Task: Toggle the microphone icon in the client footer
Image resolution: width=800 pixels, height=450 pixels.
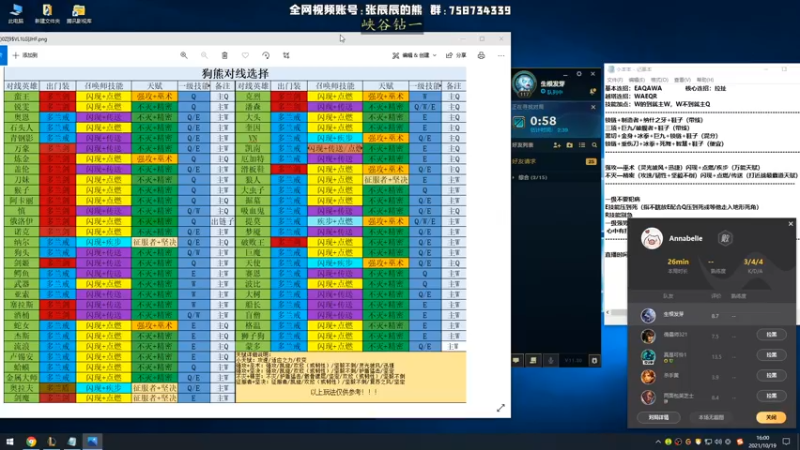Action: (551, 360)
